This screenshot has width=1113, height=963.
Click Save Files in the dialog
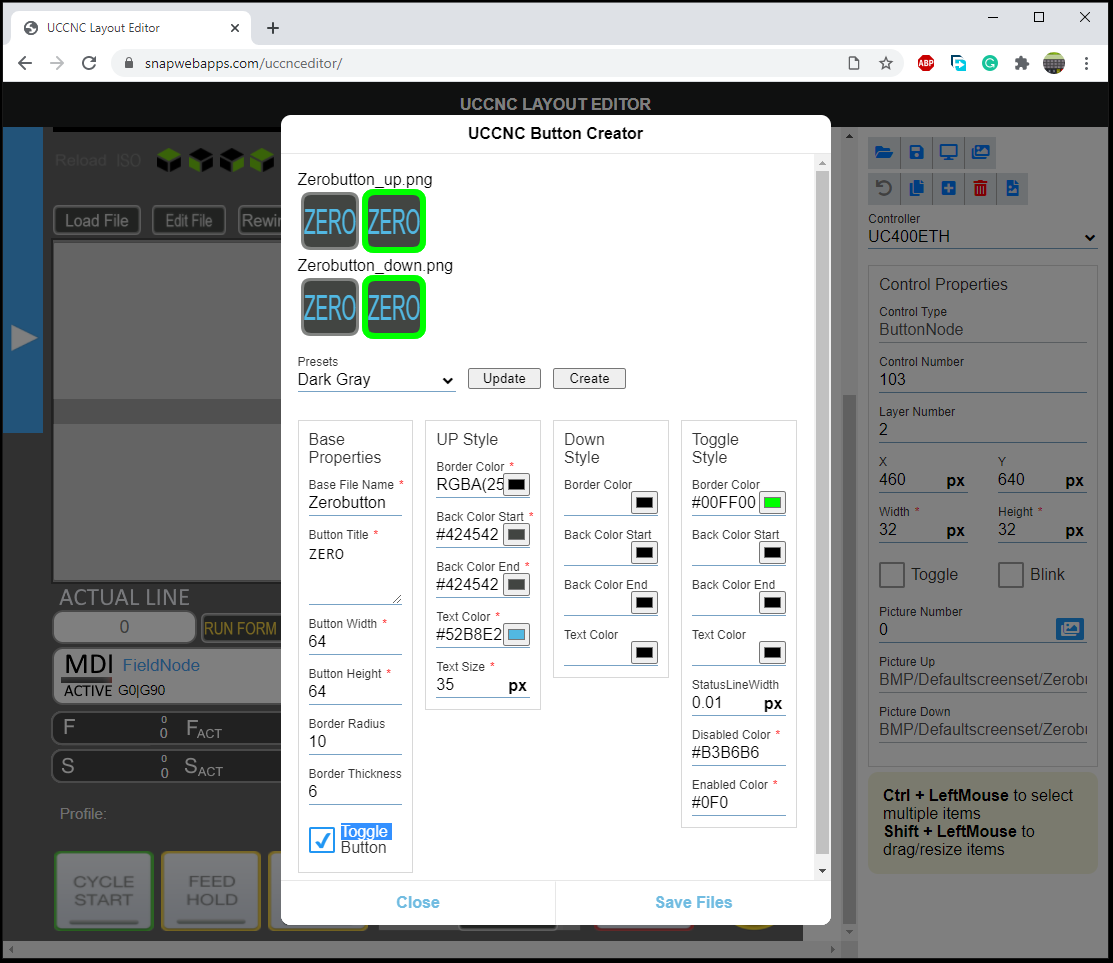(x=693, y=902)
